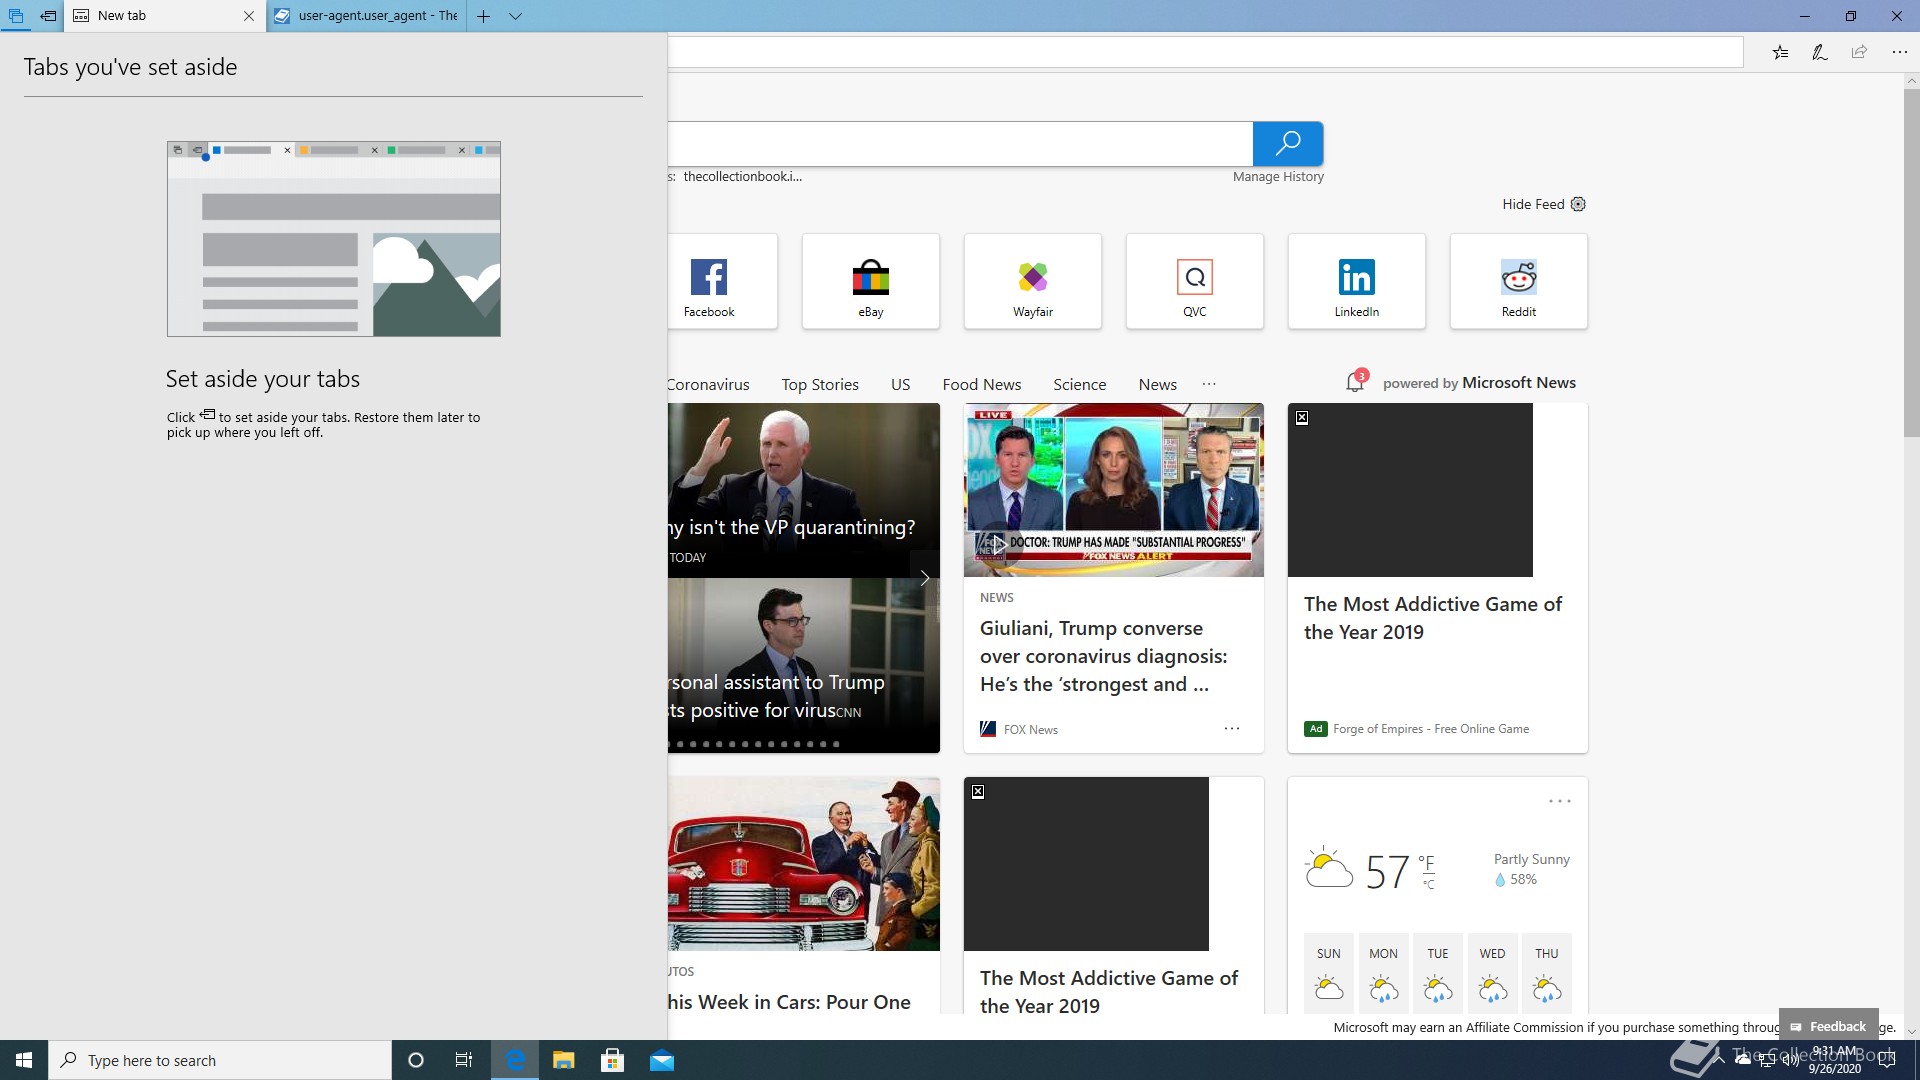The width and height of the screenshot is (1920, 1080).
Task: Click Most Addictive Game headline beside news card
Action: coord(1432,618)
